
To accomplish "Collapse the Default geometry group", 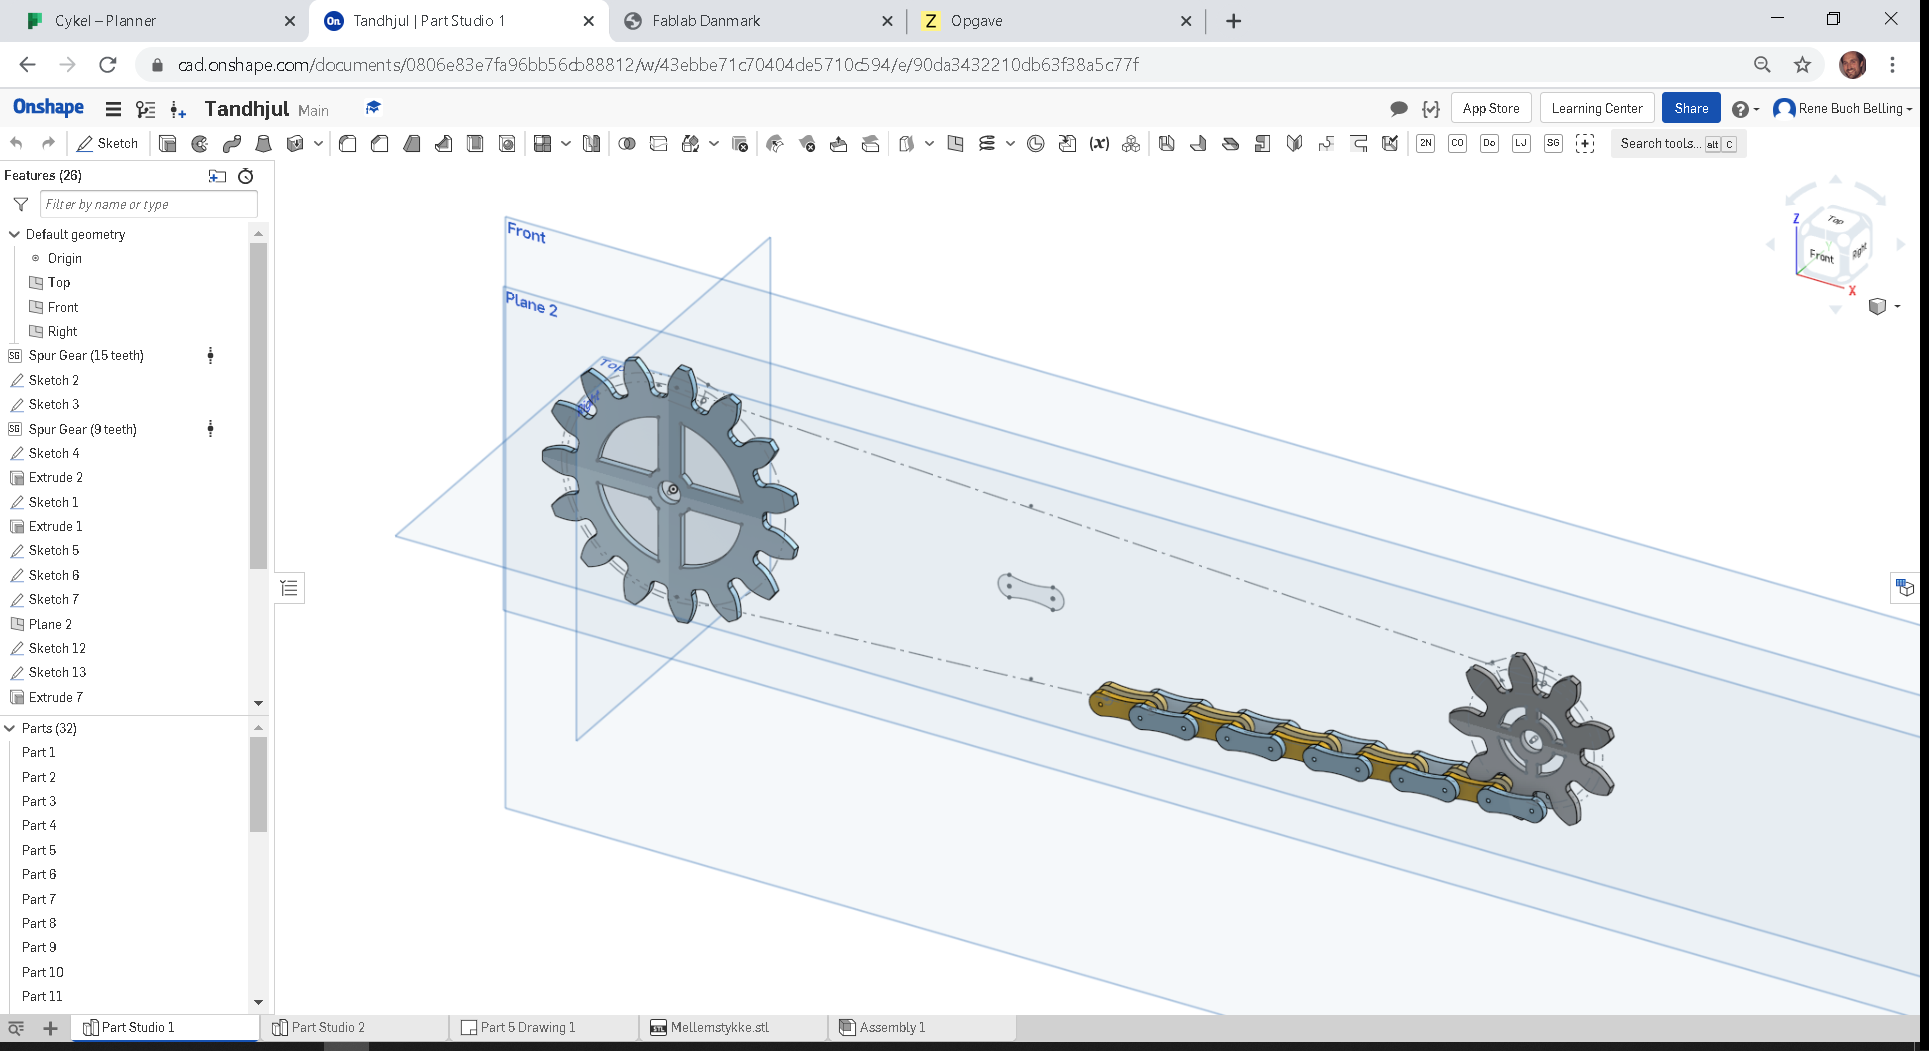I will pos(14,234).
